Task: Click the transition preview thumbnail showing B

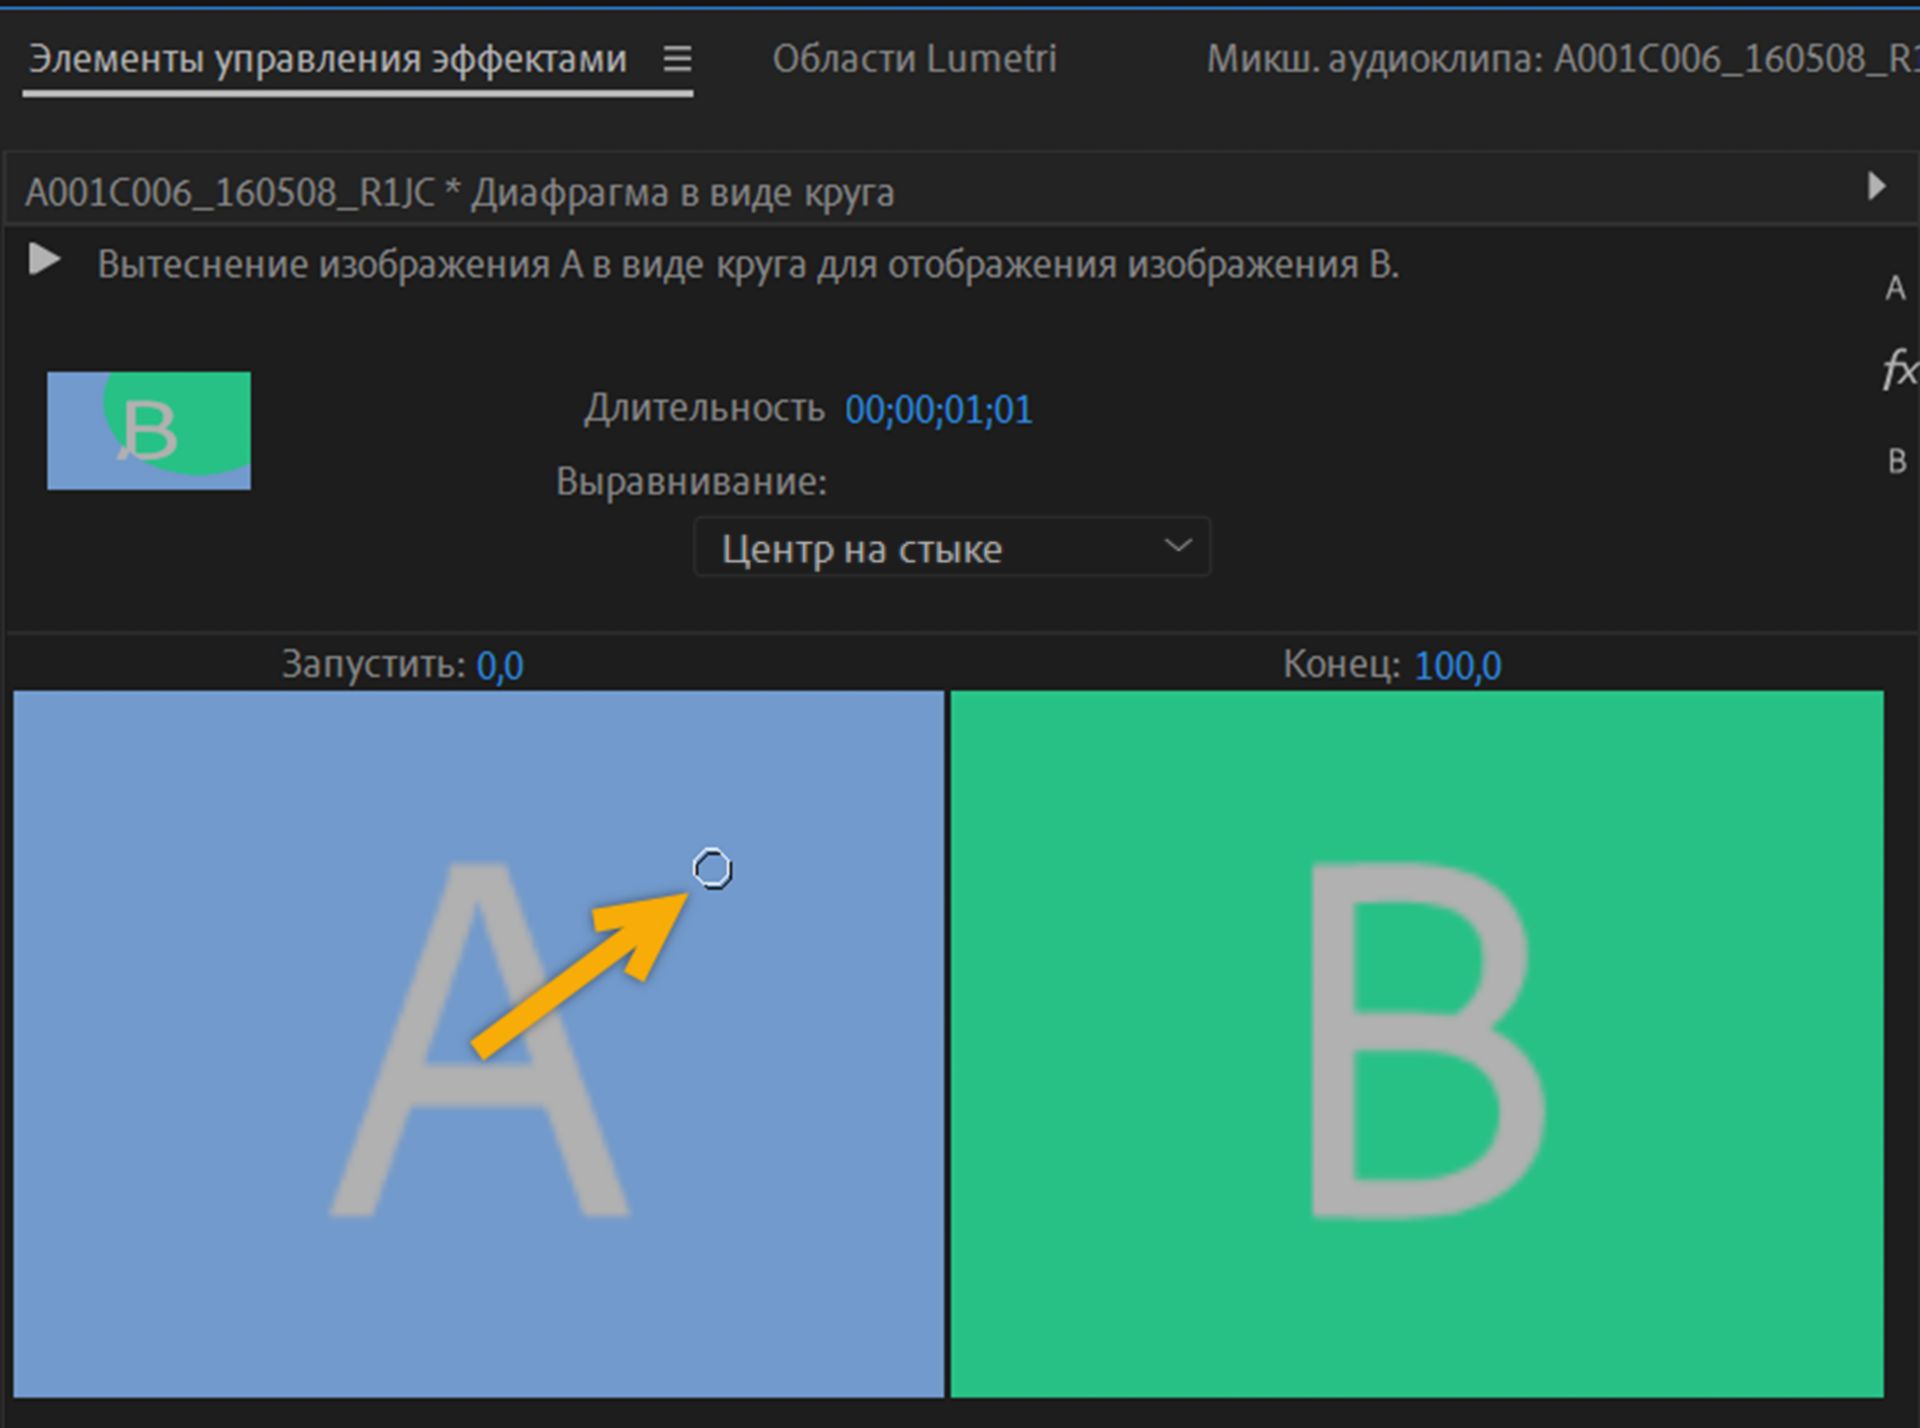Action: (148, 430)
